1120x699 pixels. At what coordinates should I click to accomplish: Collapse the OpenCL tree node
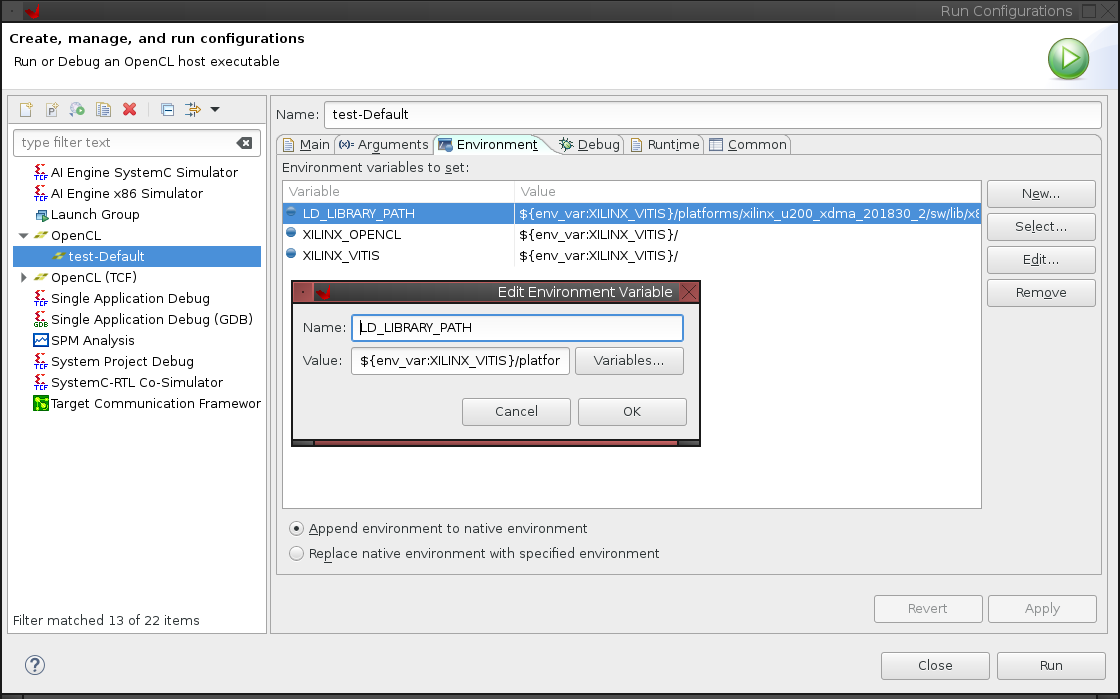tap(23, 236)
